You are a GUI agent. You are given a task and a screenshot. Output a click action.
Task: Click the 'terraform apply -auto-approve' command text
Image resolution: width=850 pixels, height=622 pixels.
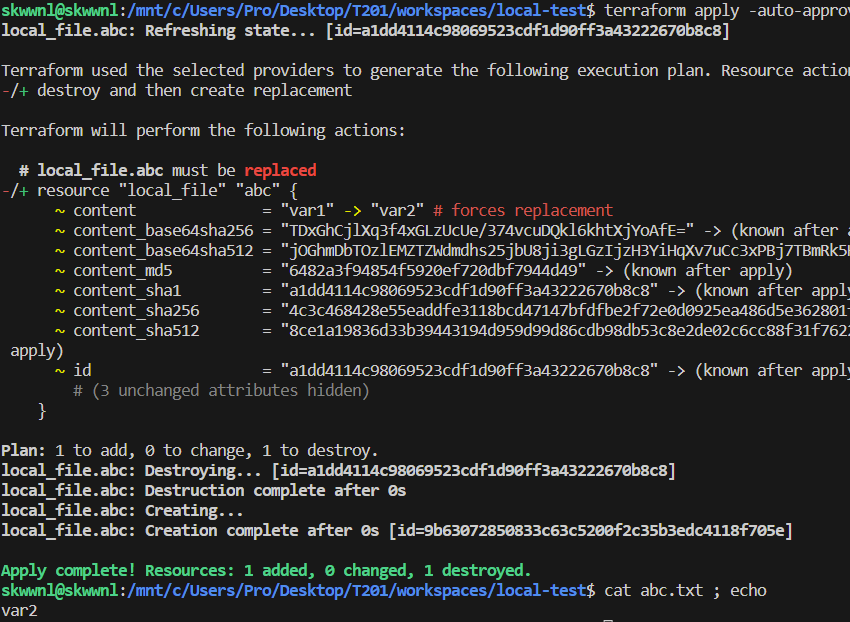727,11
